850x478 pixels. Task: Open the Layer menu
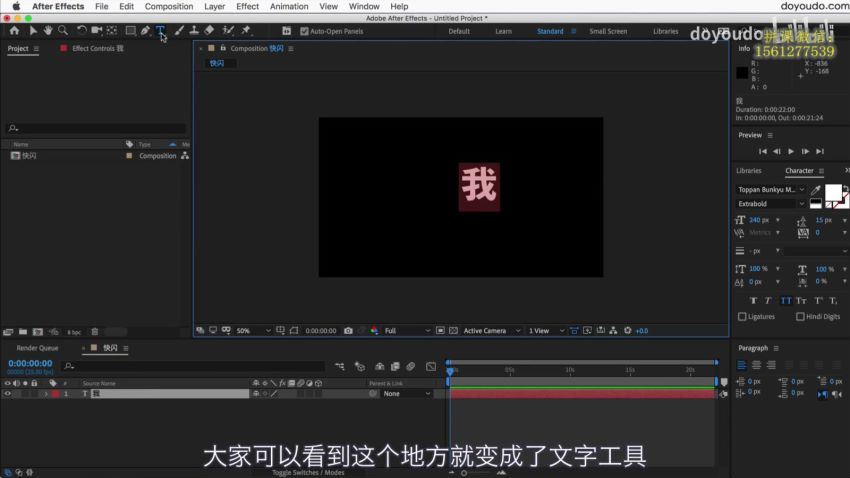pyautogui.click(x=215, y=7)
